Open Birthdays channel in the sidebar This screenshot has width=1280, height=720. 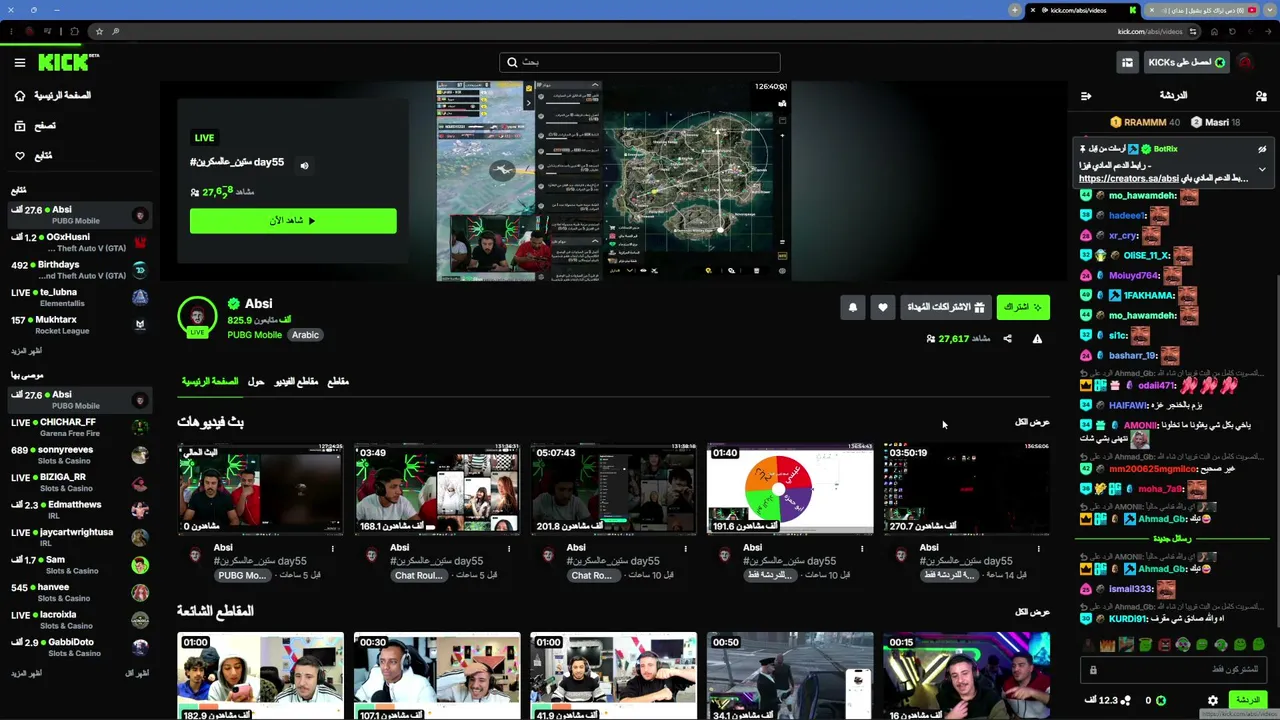click(80, 269)
